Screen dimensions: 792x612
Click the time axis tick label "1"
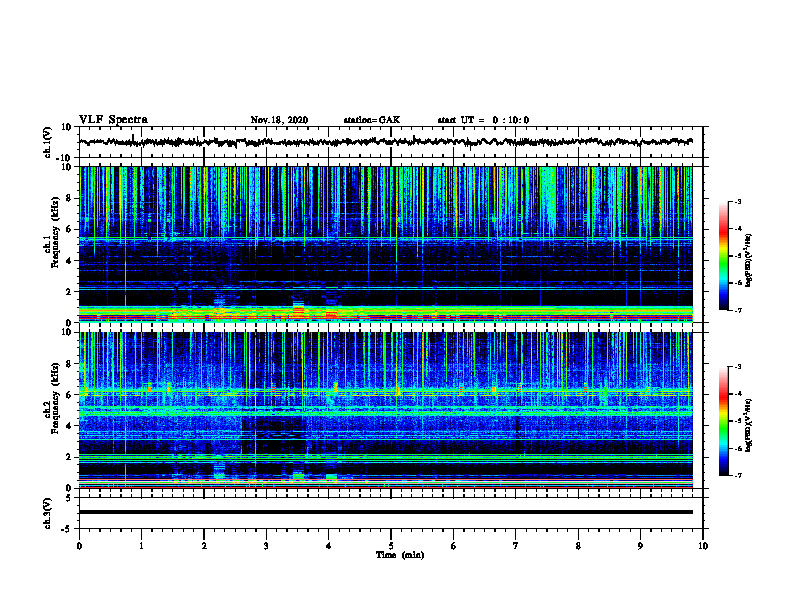[x=141, y=546]
